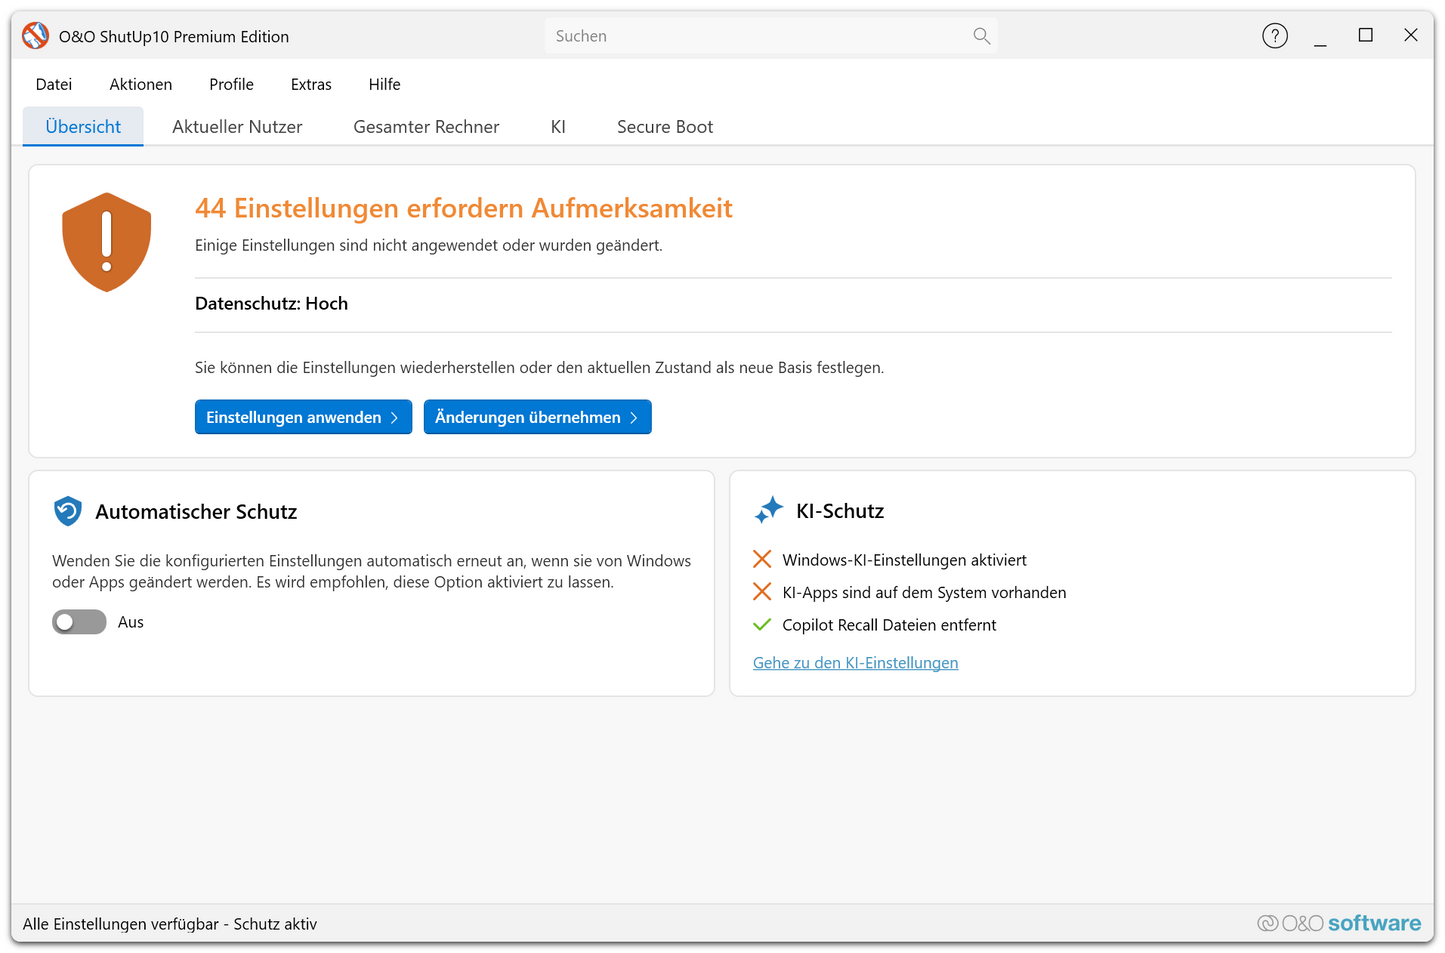This screenshot has width=1445, height=953.
Task: Follow the Gehe zu den KI-Einstellungen link
Action: (855, 663)
